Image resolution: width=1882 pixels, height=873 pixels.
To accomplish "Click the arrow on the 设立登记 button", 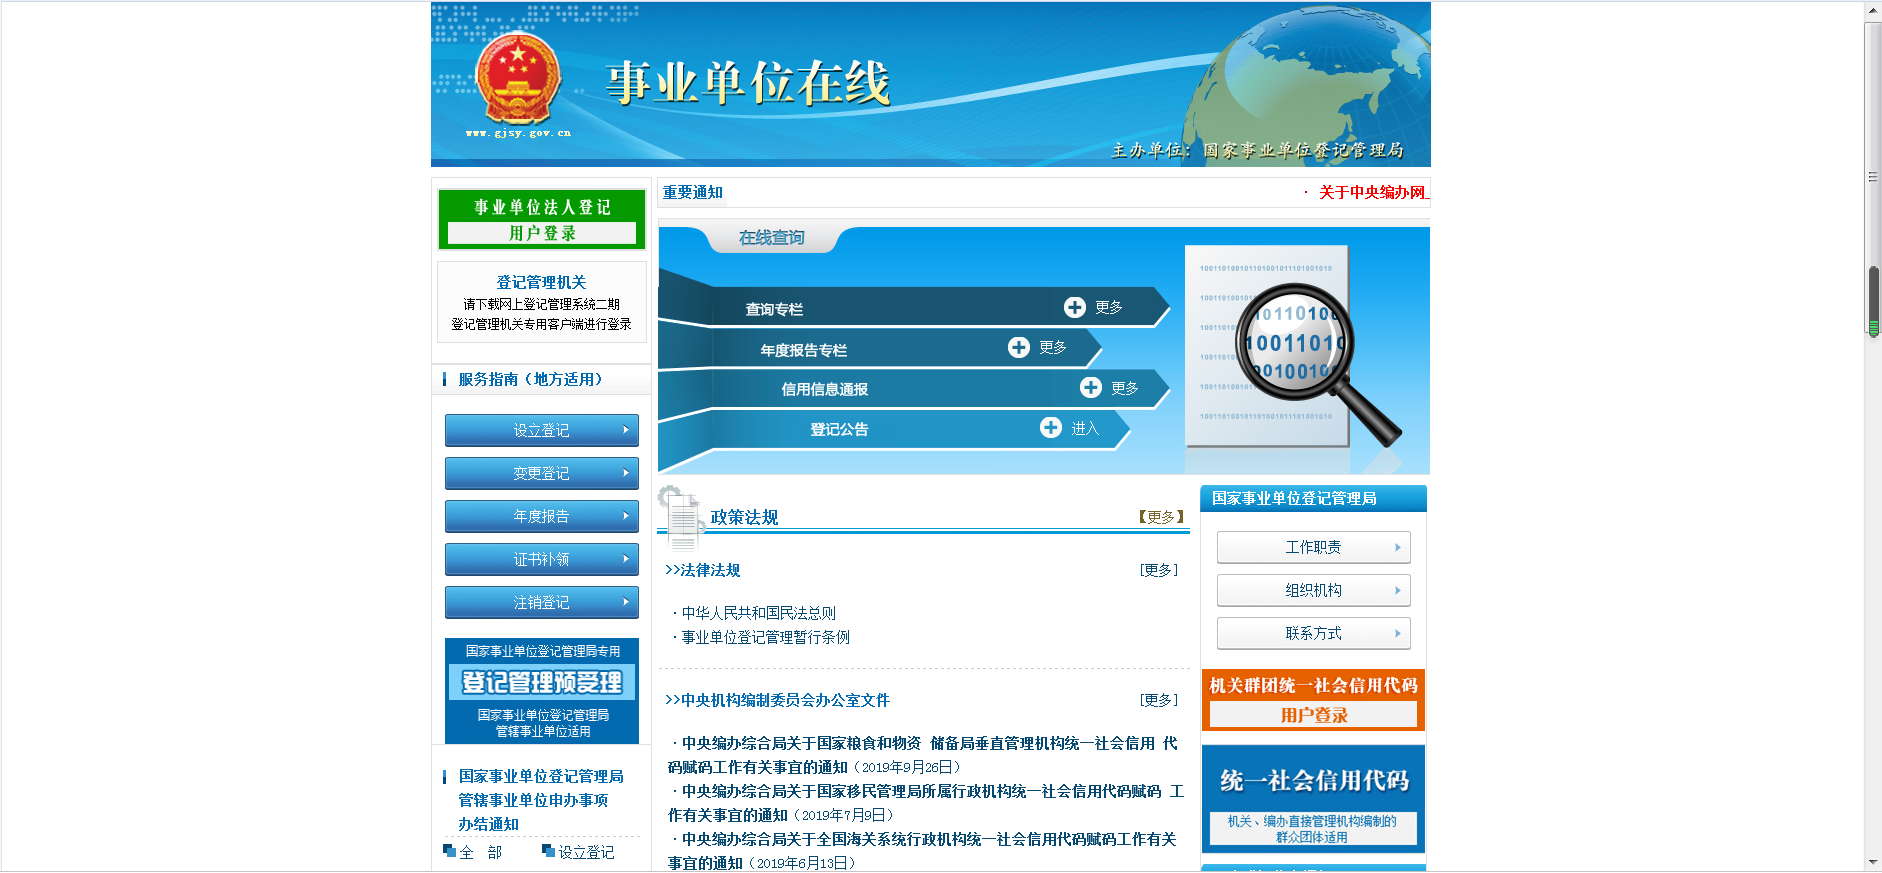I will tap(626, 430).
